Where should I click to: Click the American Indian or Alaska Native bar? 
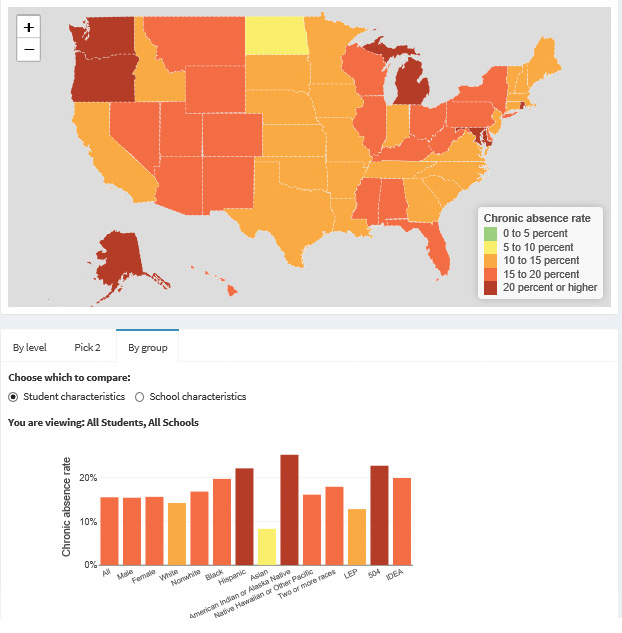pos(289,510)
